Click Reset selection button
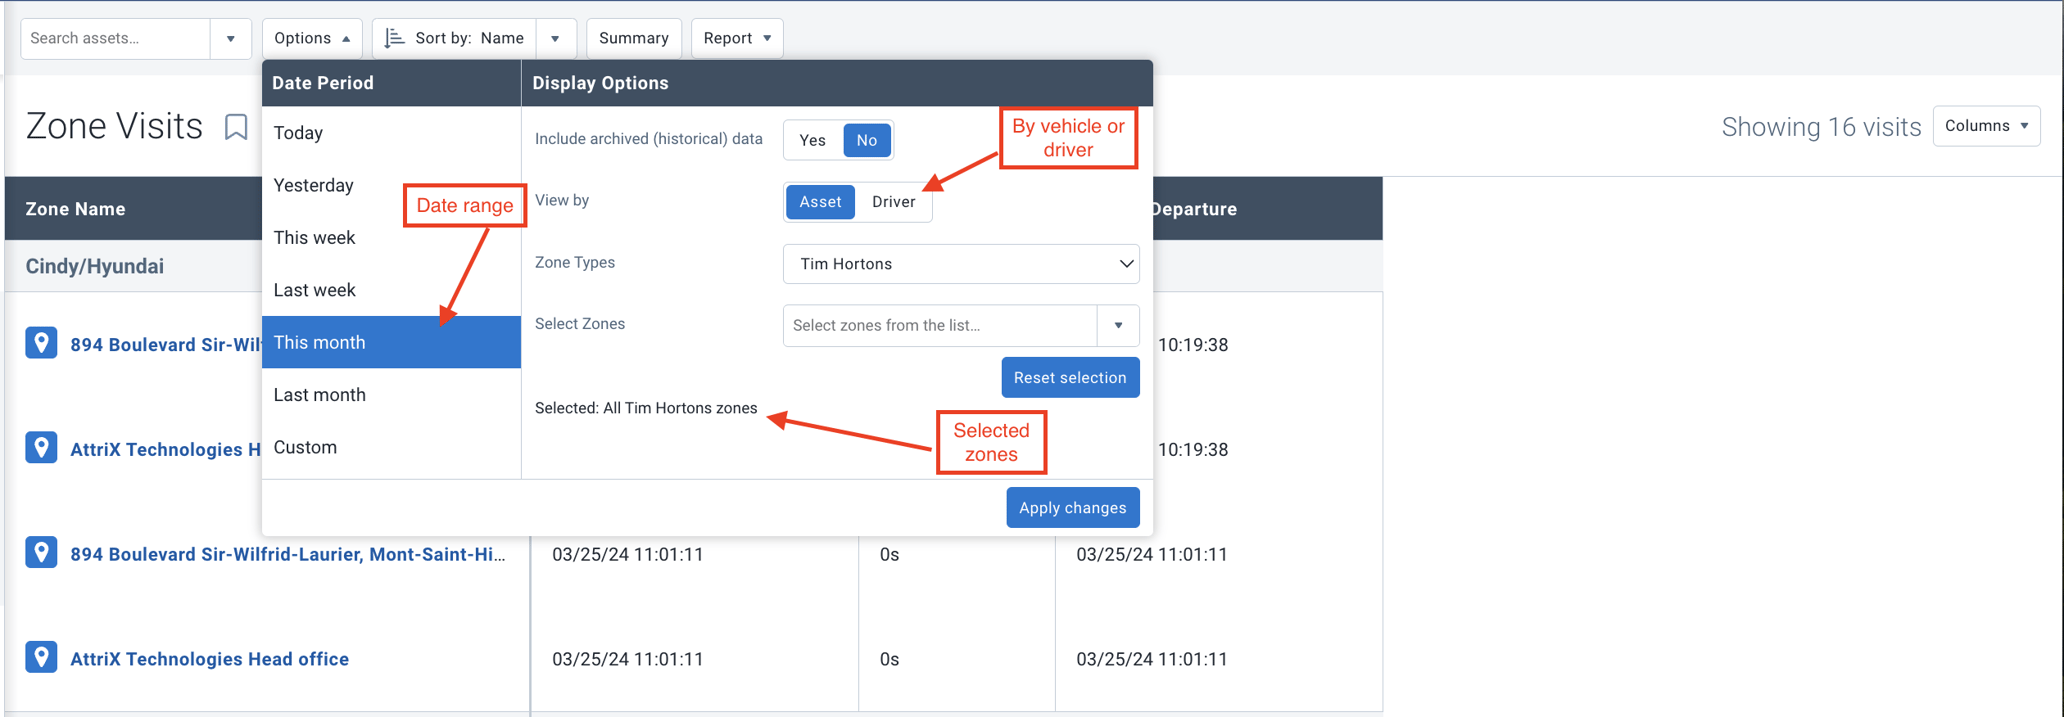The width and height of the screenshot is (2064, 717). [x=1070, y=378]
